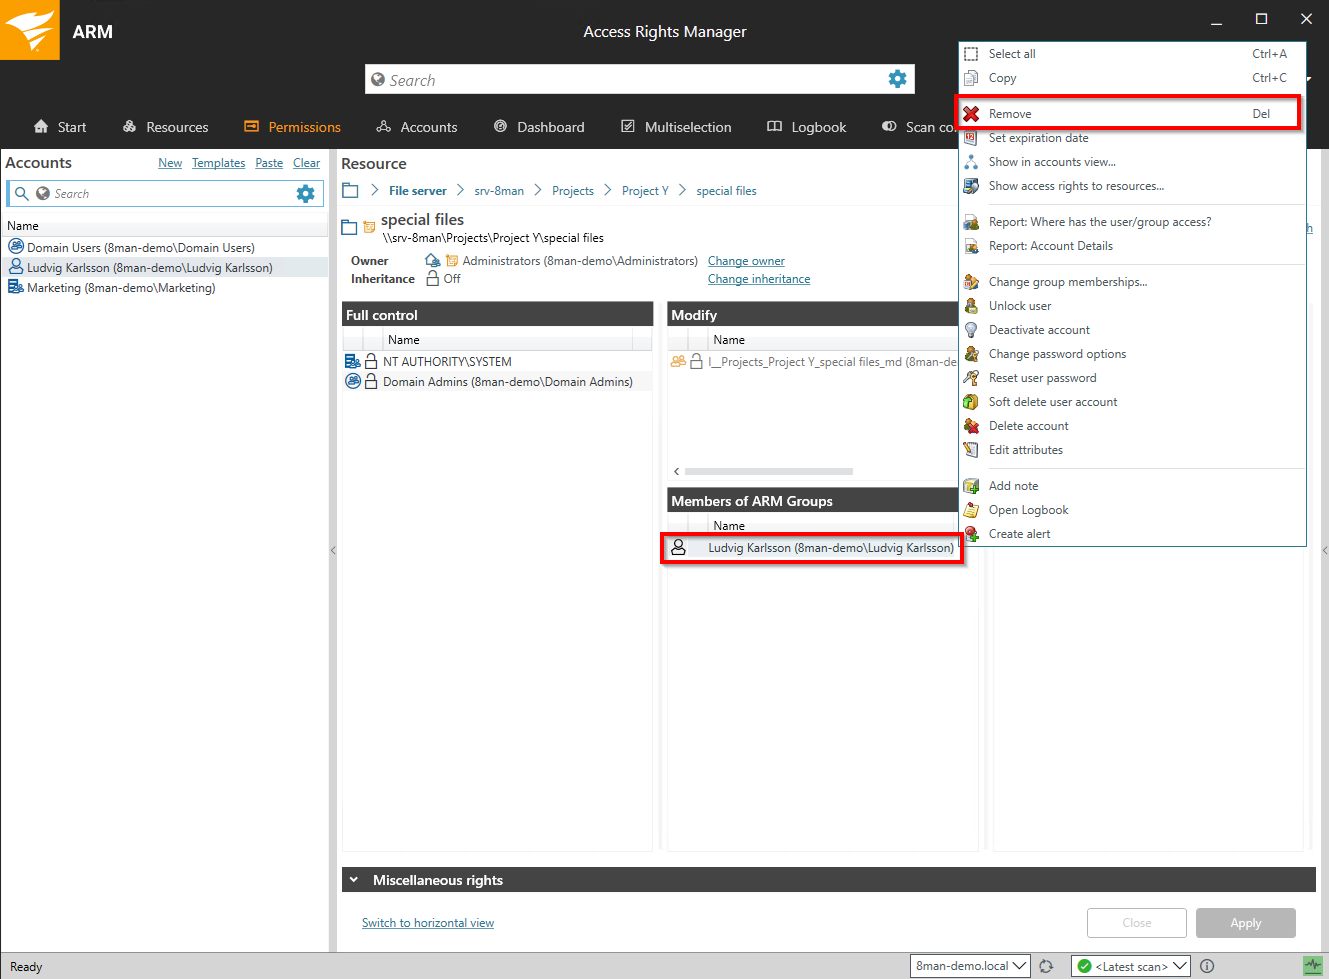The height and width of the screenshot is (979, 1329).
Task: Collapse the Miscellaneous rights section
Action: coord(354,880)
